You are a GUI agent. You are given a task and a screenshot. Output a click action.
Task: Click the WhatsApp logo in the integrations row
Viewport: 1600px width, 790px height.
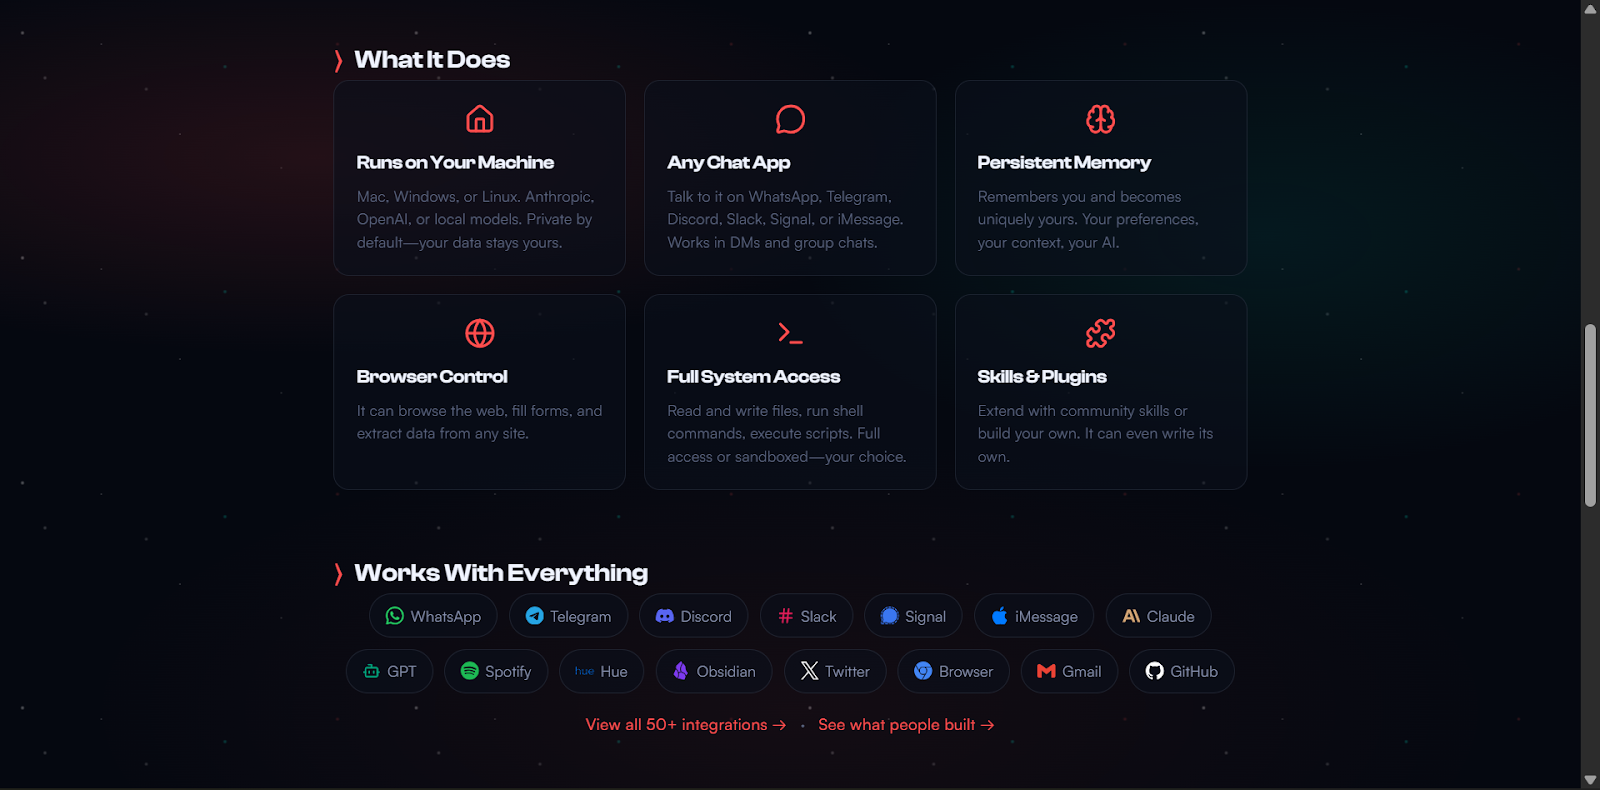click(394, 616)
